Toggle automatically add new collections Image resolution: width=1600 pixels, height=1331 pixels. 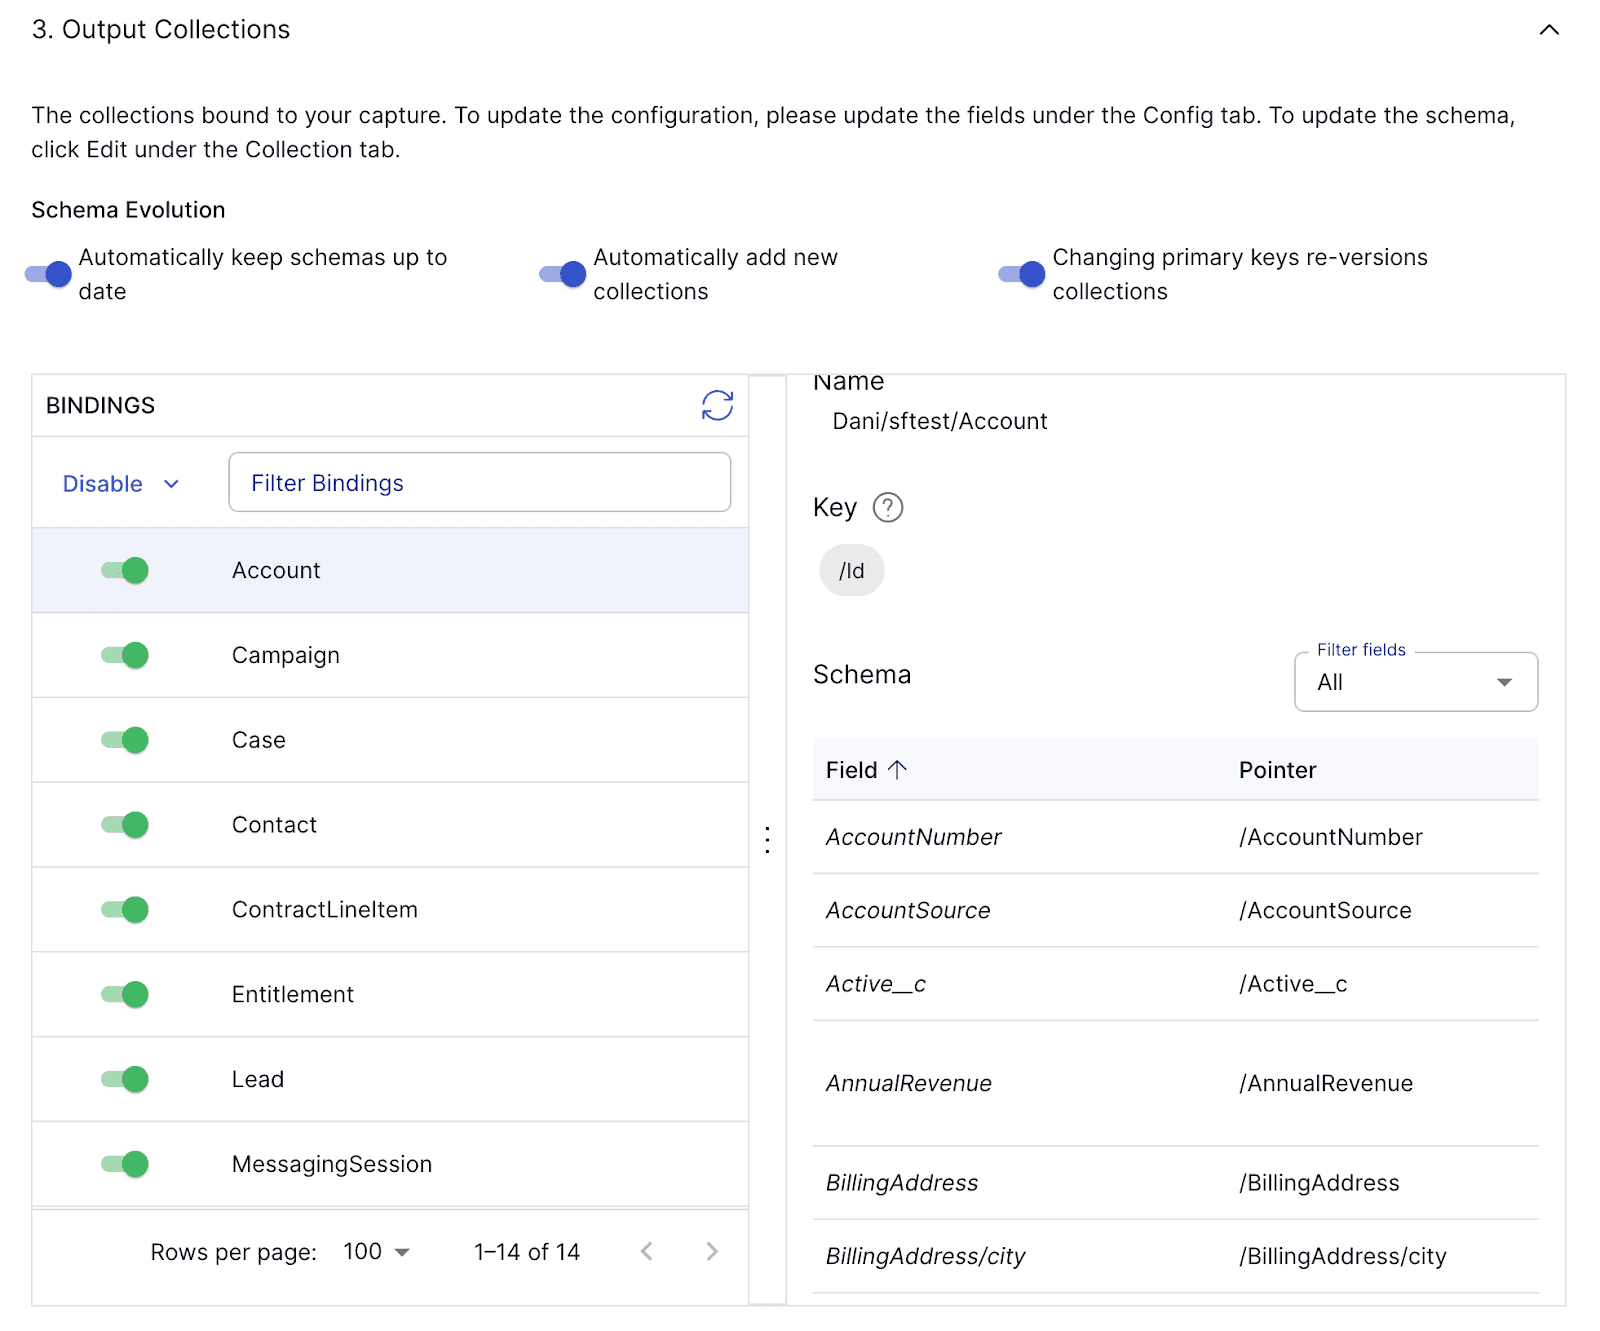click(x=563, y=274)
